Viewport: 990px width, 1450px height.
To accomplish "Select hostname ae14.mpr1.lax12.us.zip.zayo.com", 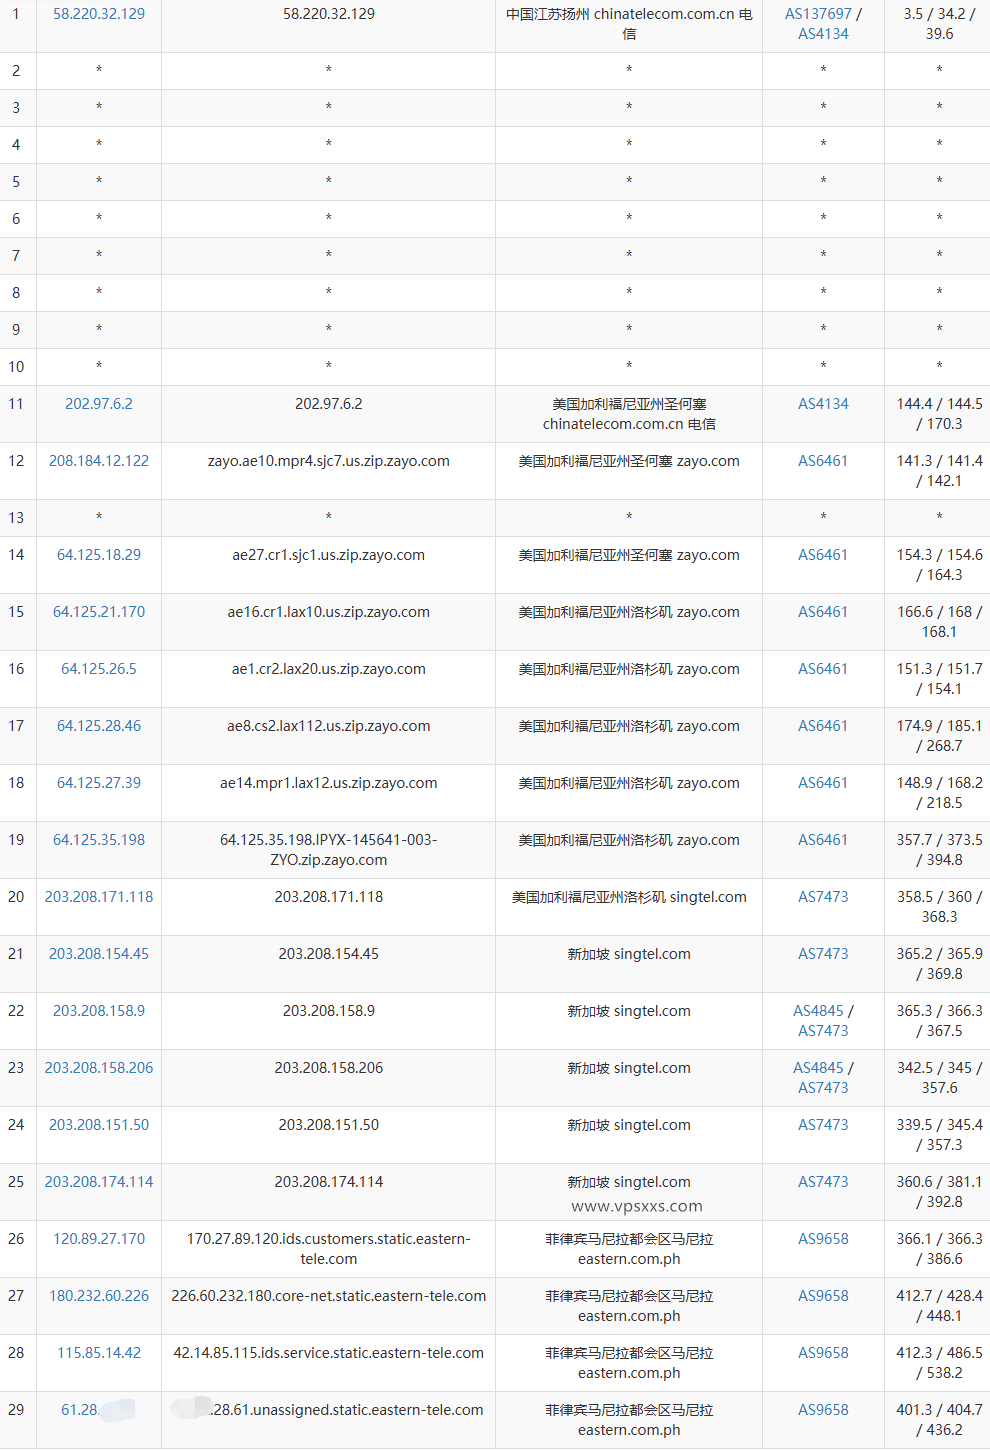I will pos(329,783).
